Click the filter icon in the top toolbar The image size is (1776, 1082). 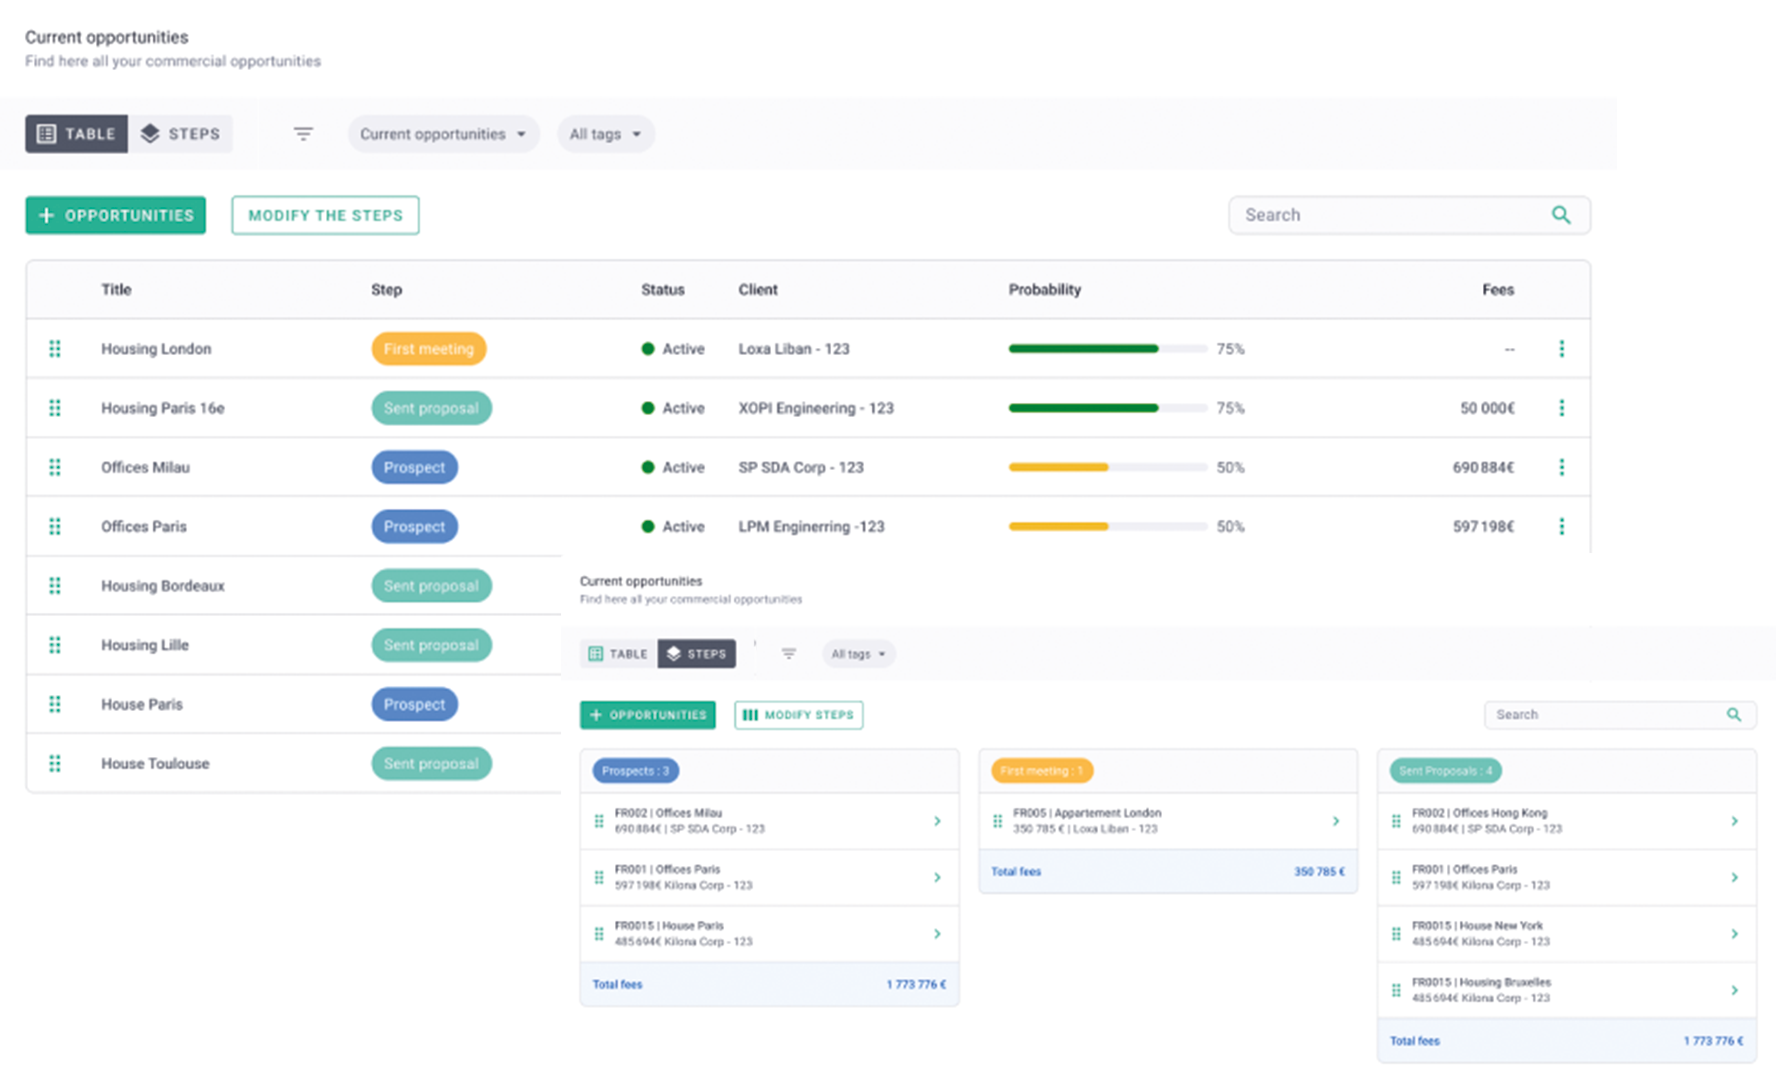click(x=303, y=134)
